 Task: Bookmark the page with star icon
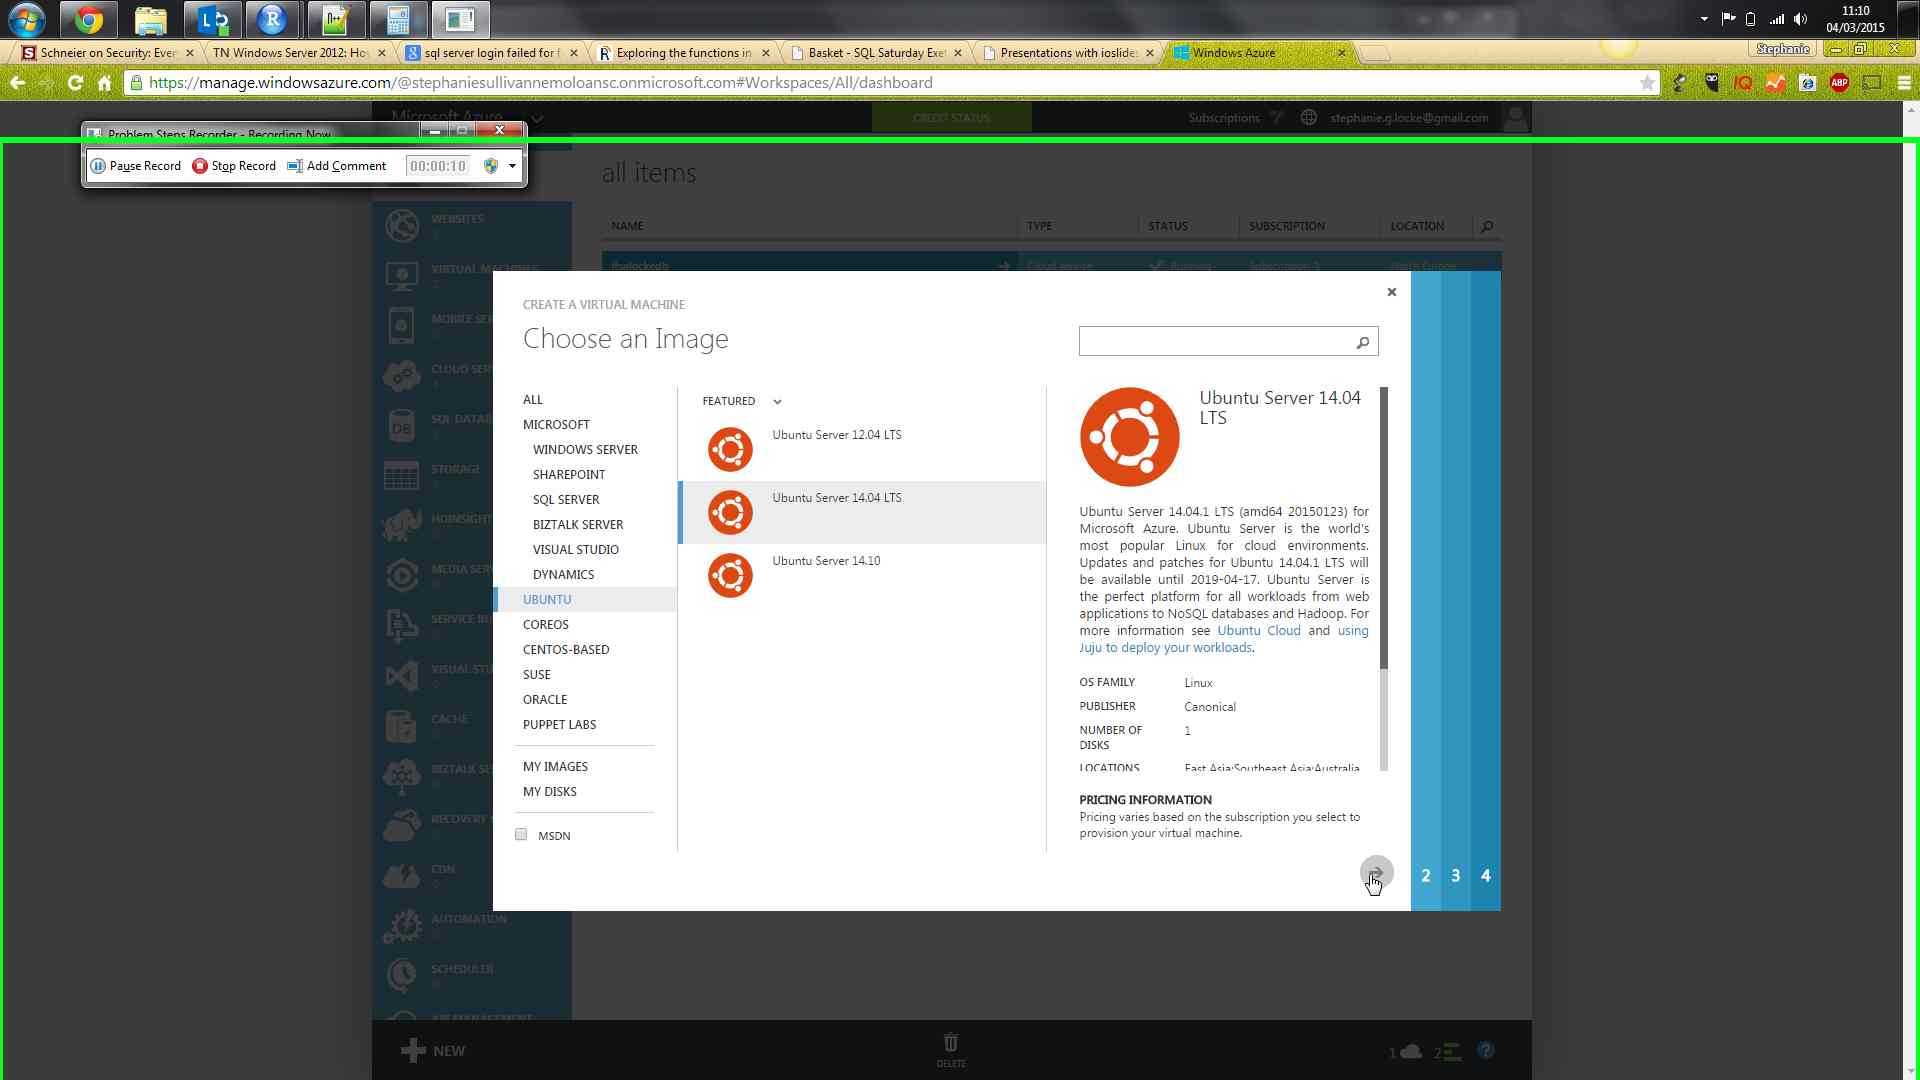pos(1646,83)
